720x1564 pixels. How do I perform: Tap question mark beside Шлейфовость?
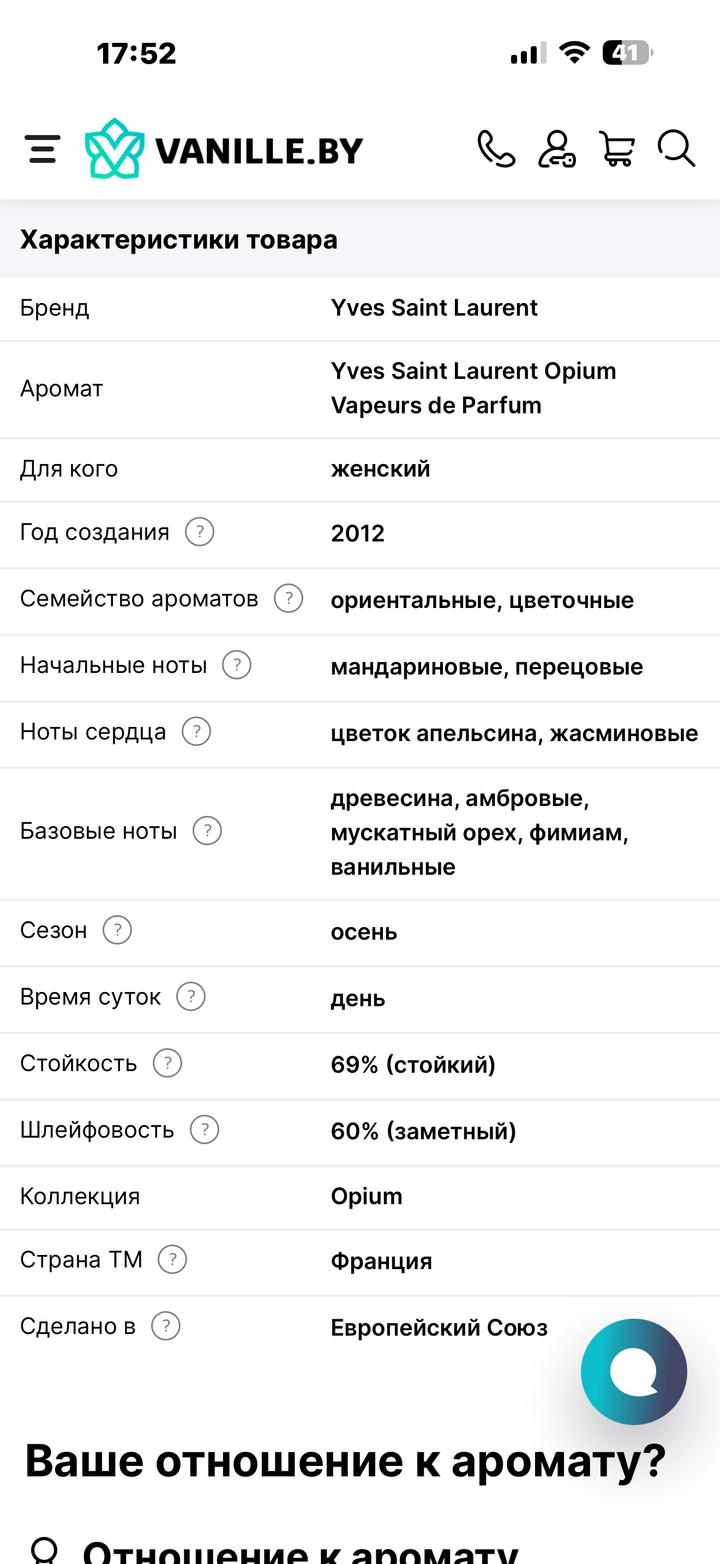(x=204, y=1130)
